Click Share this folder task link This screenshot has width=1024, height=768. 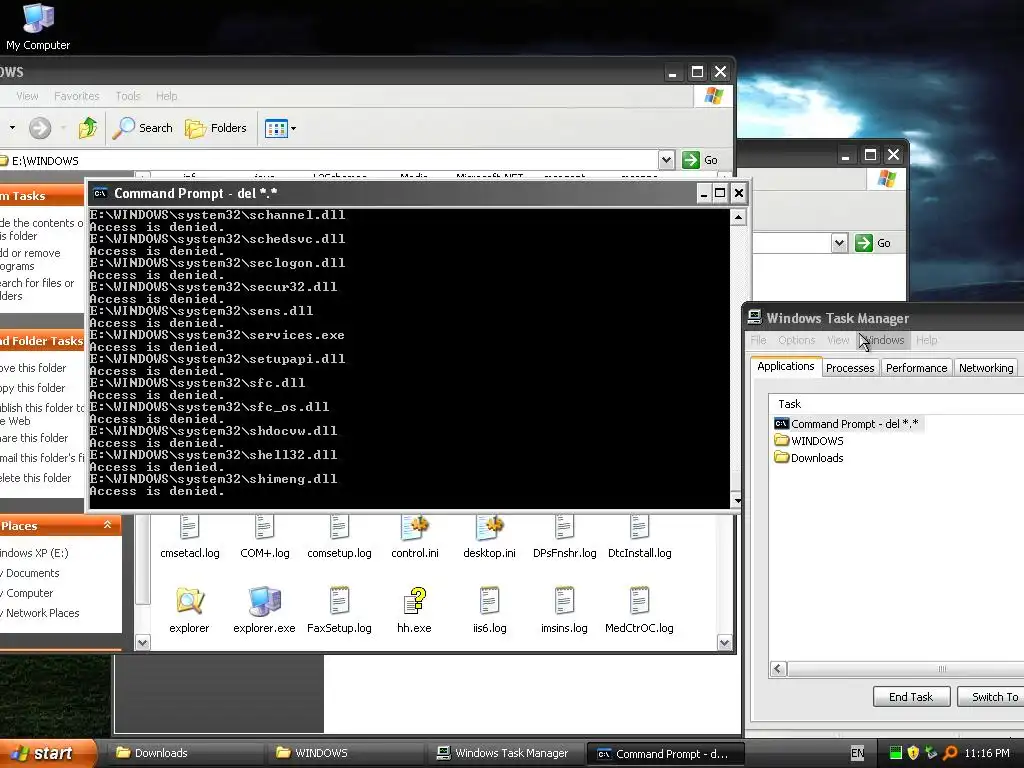click(x=34, y=438)
